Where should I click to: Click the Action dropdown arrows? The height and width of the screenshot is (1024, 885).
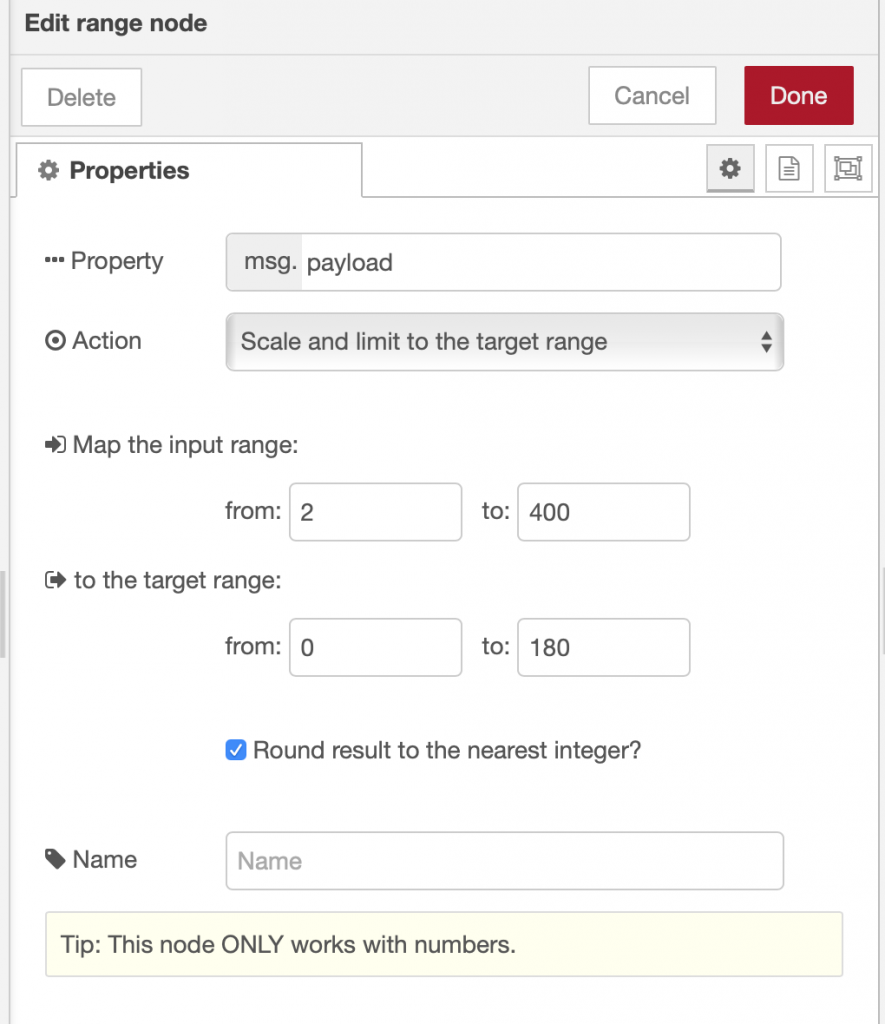(x=766, y=342)
